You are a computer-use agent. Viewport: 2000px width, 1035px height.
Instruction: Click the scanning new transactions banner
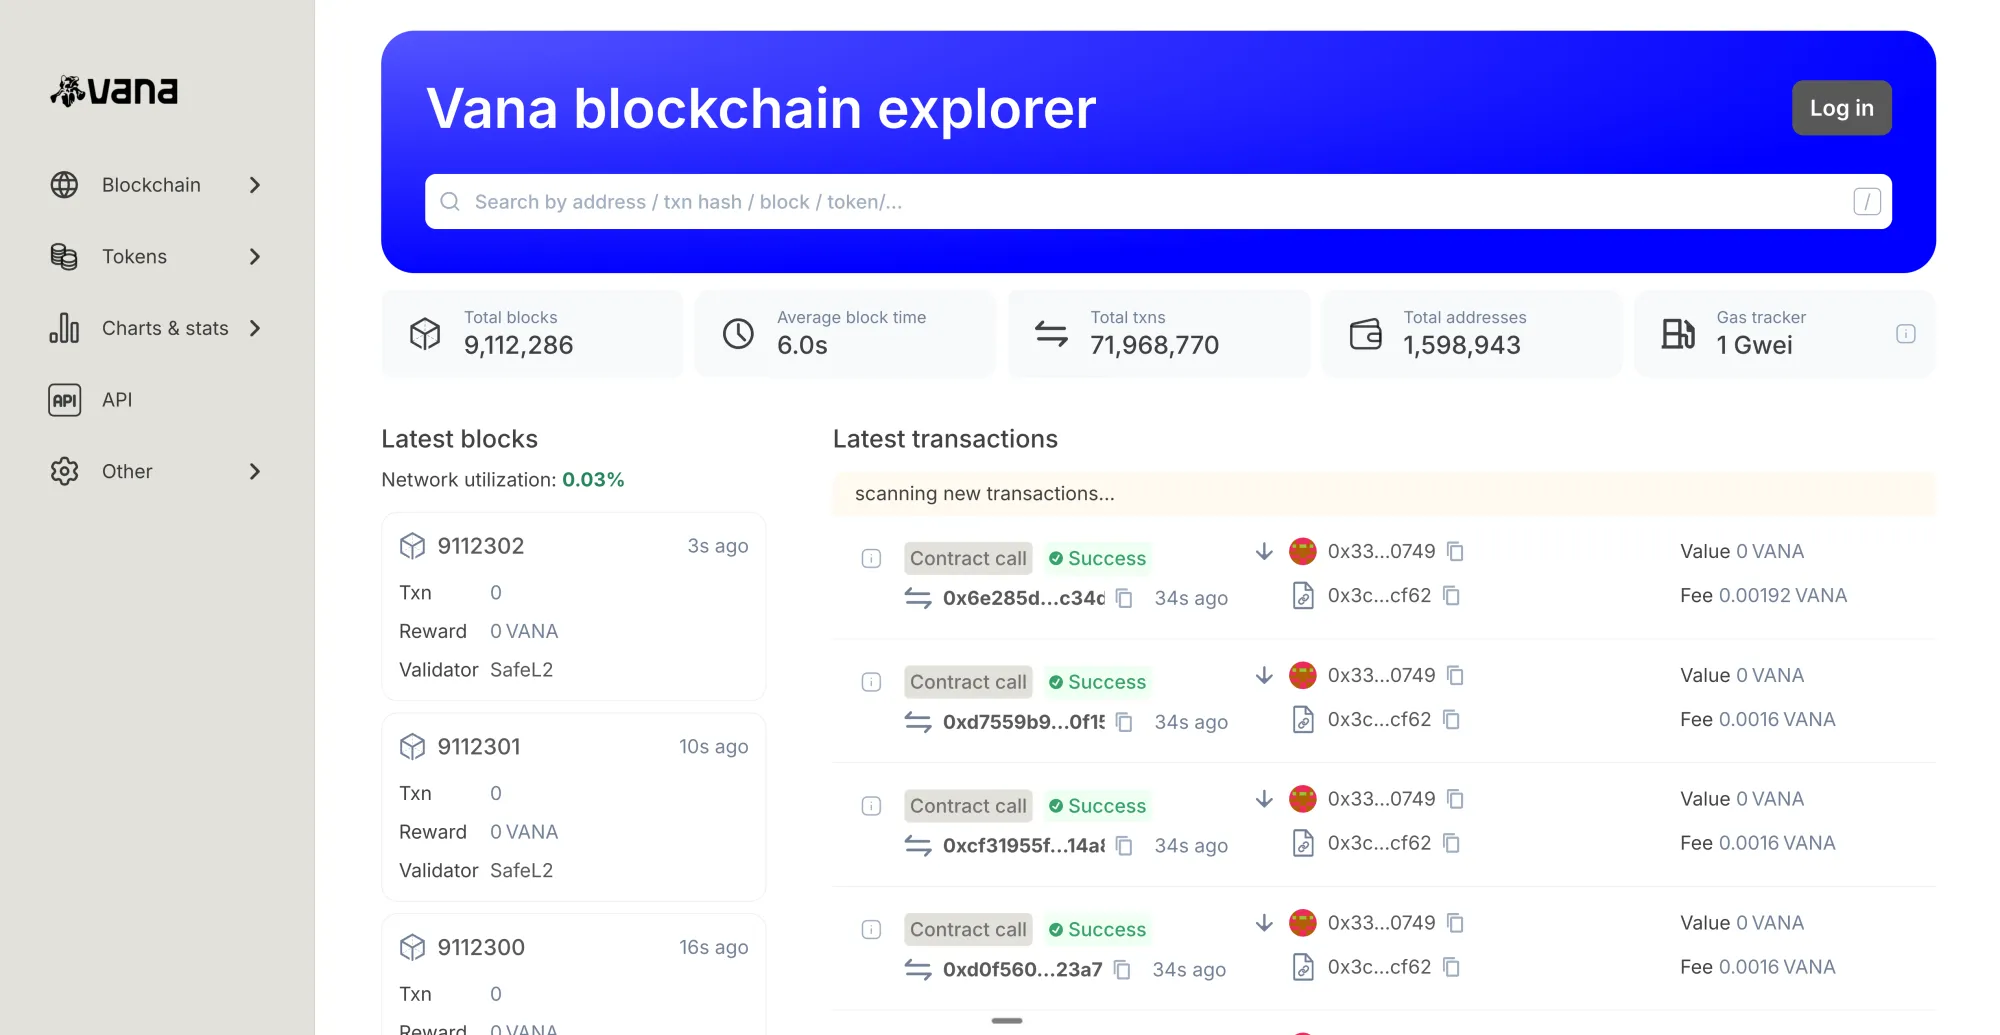(x=1384, y=494)
